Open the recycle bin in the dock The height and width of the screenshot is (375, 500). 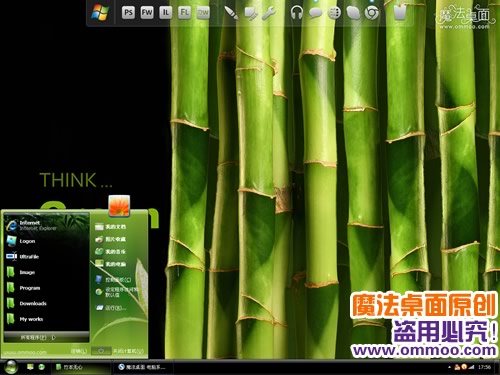click(x=400, y=13)
